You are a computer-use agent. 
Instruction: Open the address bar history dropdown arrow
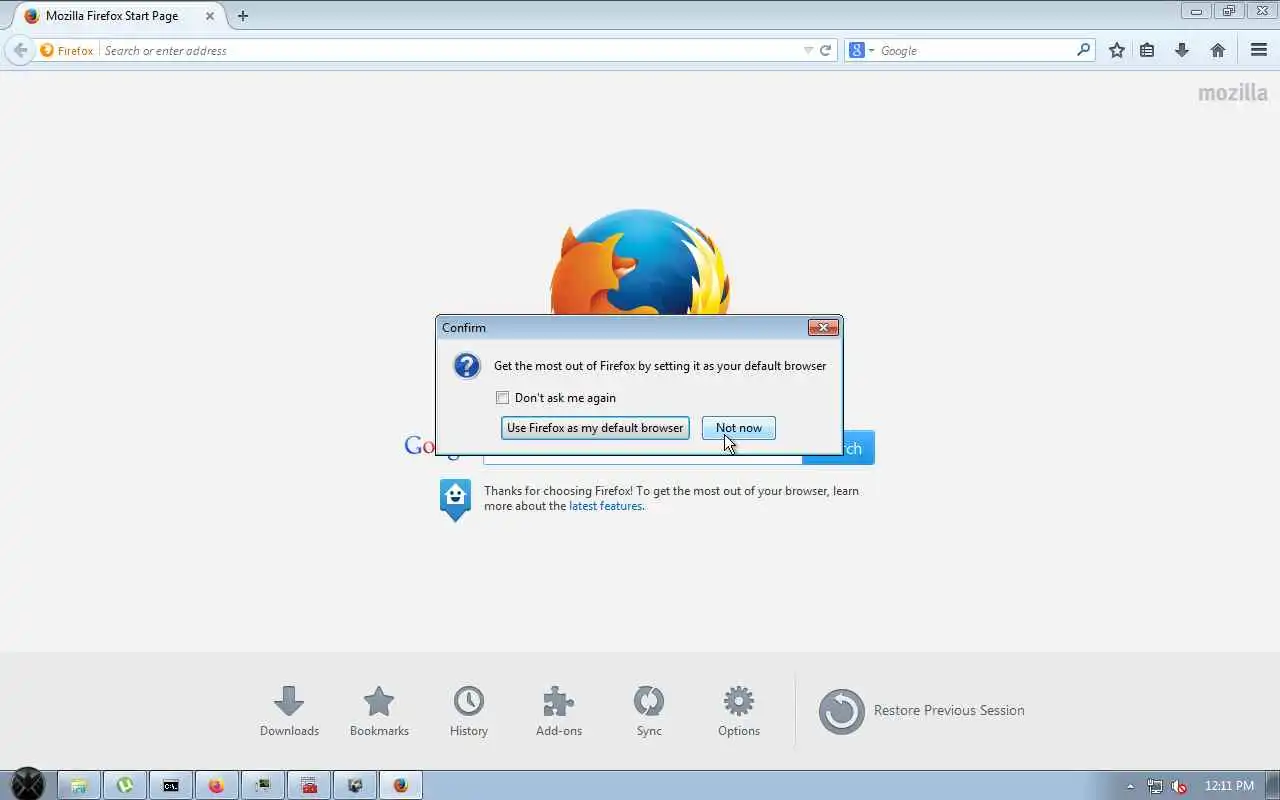click(808, 50)
